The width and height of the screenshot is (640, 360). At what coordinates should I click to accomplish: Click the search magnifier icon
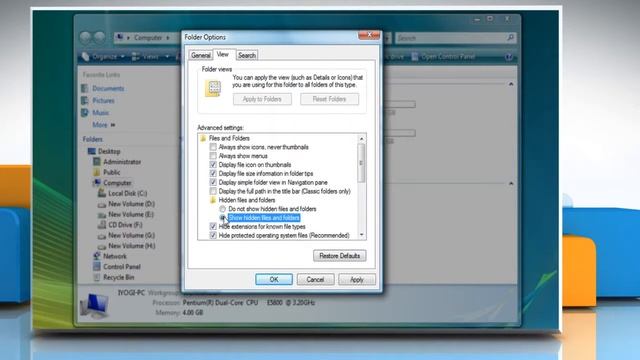coord(510,38)
